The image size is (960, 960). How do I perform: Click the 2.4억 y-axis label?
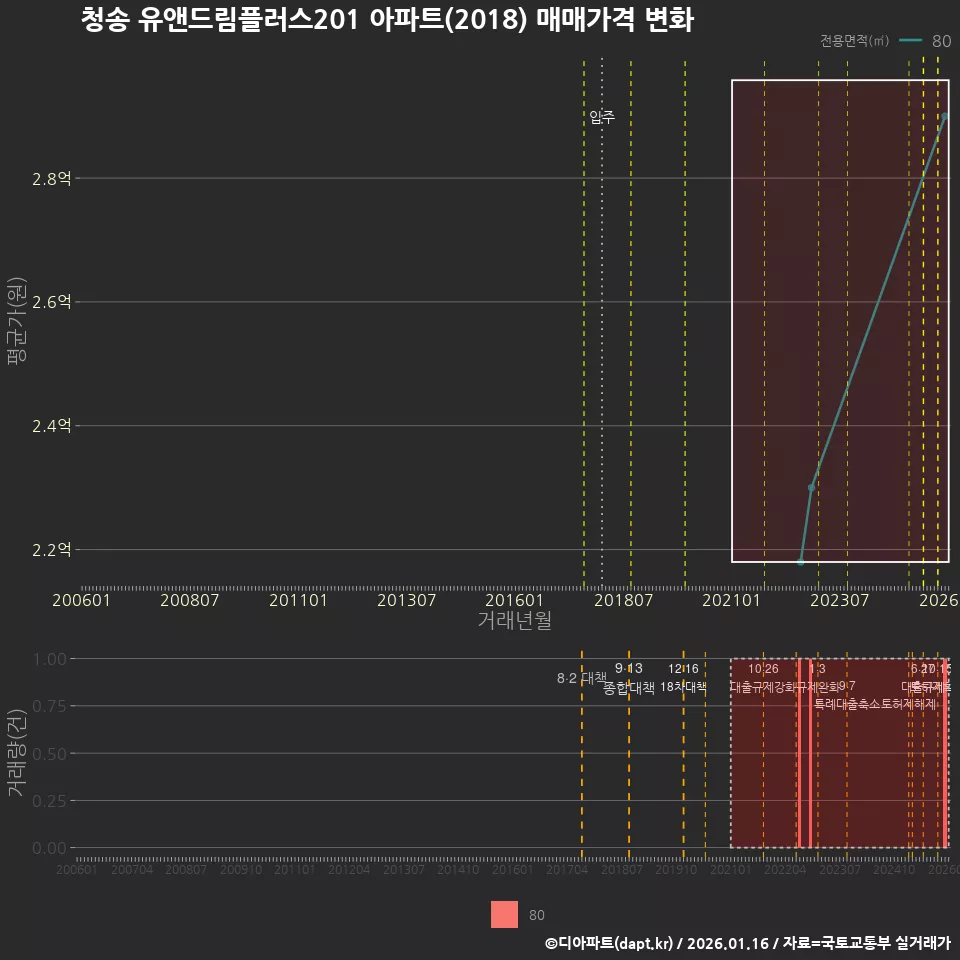[51, 426]
